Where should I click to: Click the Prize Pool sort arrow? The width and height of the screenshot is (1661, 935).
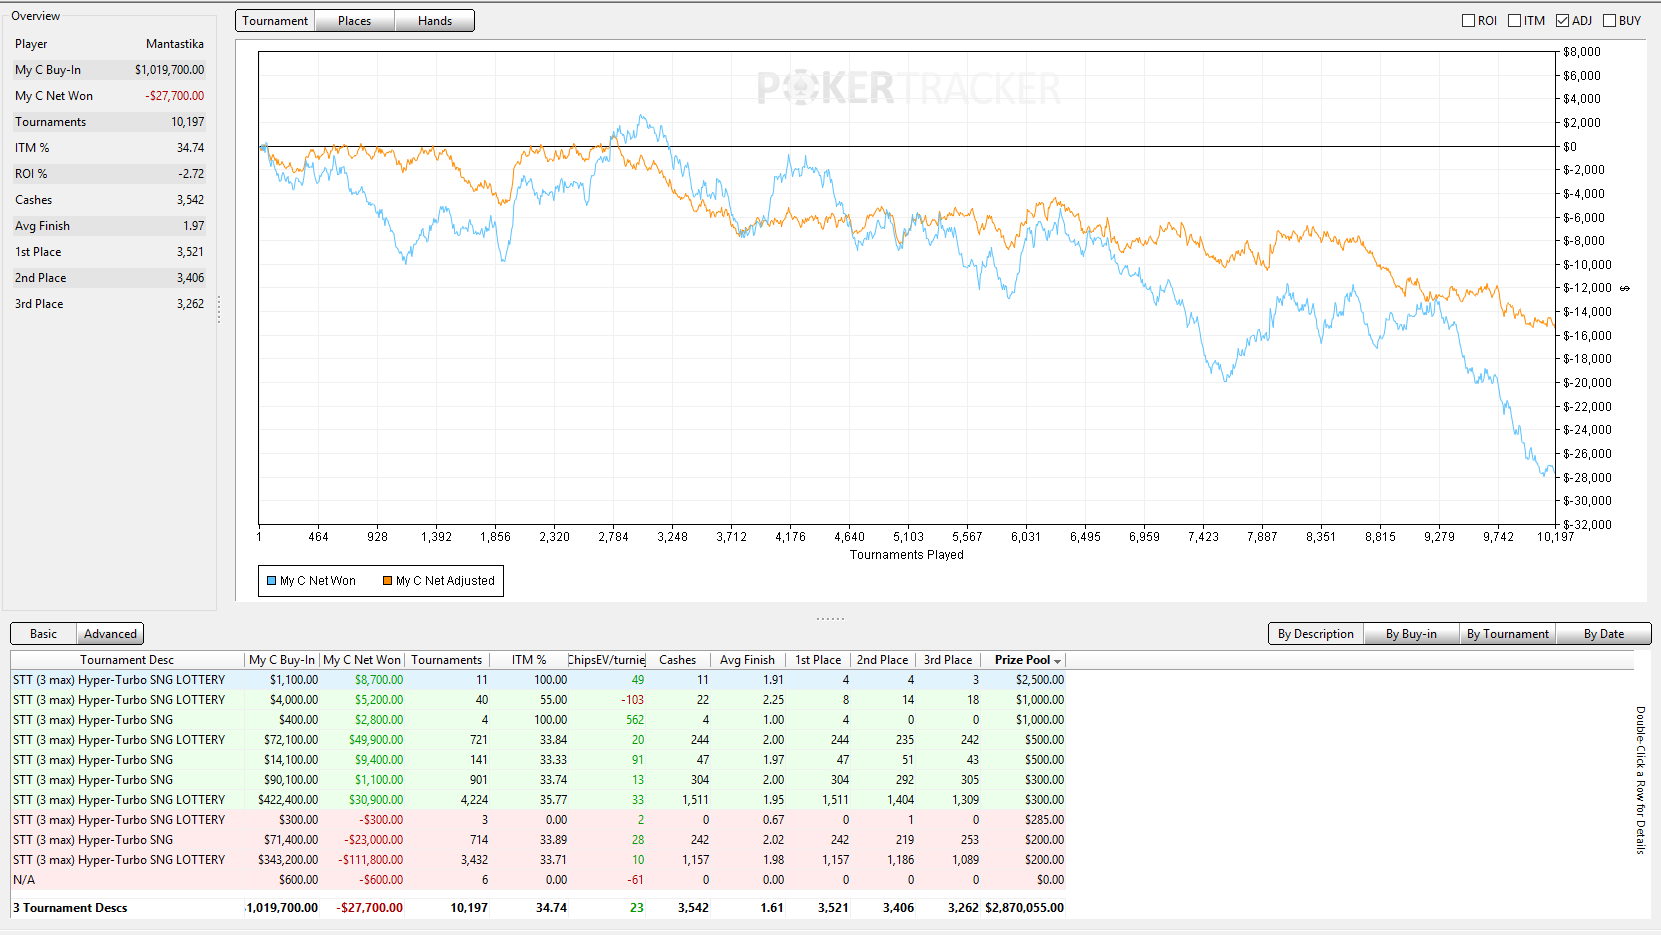(x=1057, y=661)
